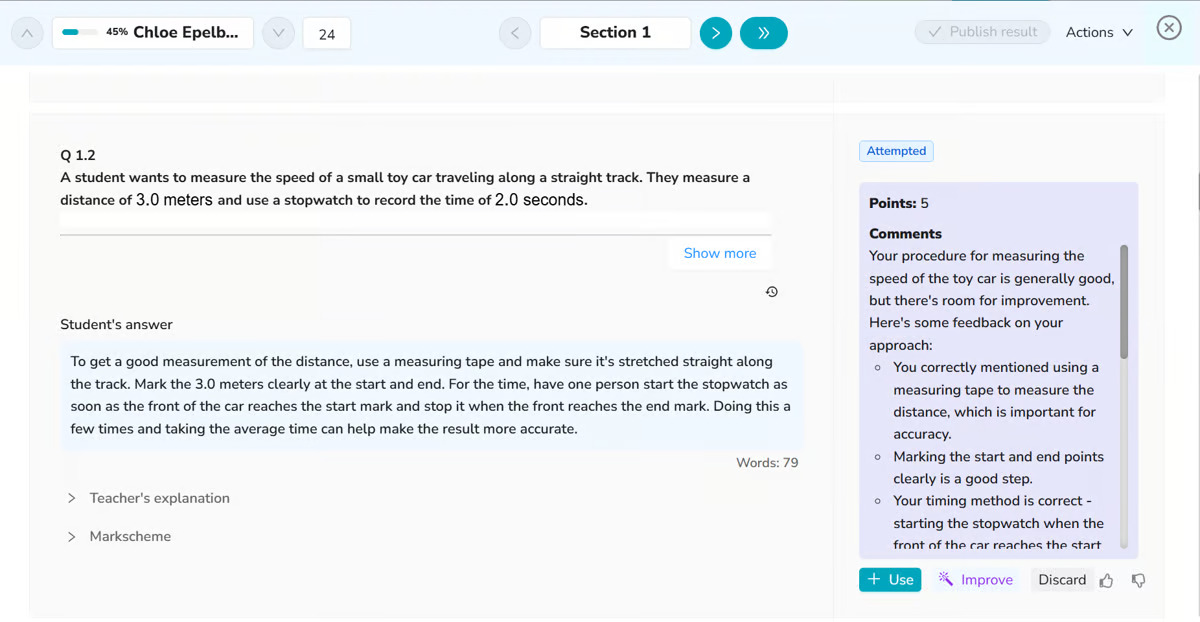Screen dimensions: 1200x622
Task: Give thumbs down on the AI comments
Action: click(x=1137, y=580)
